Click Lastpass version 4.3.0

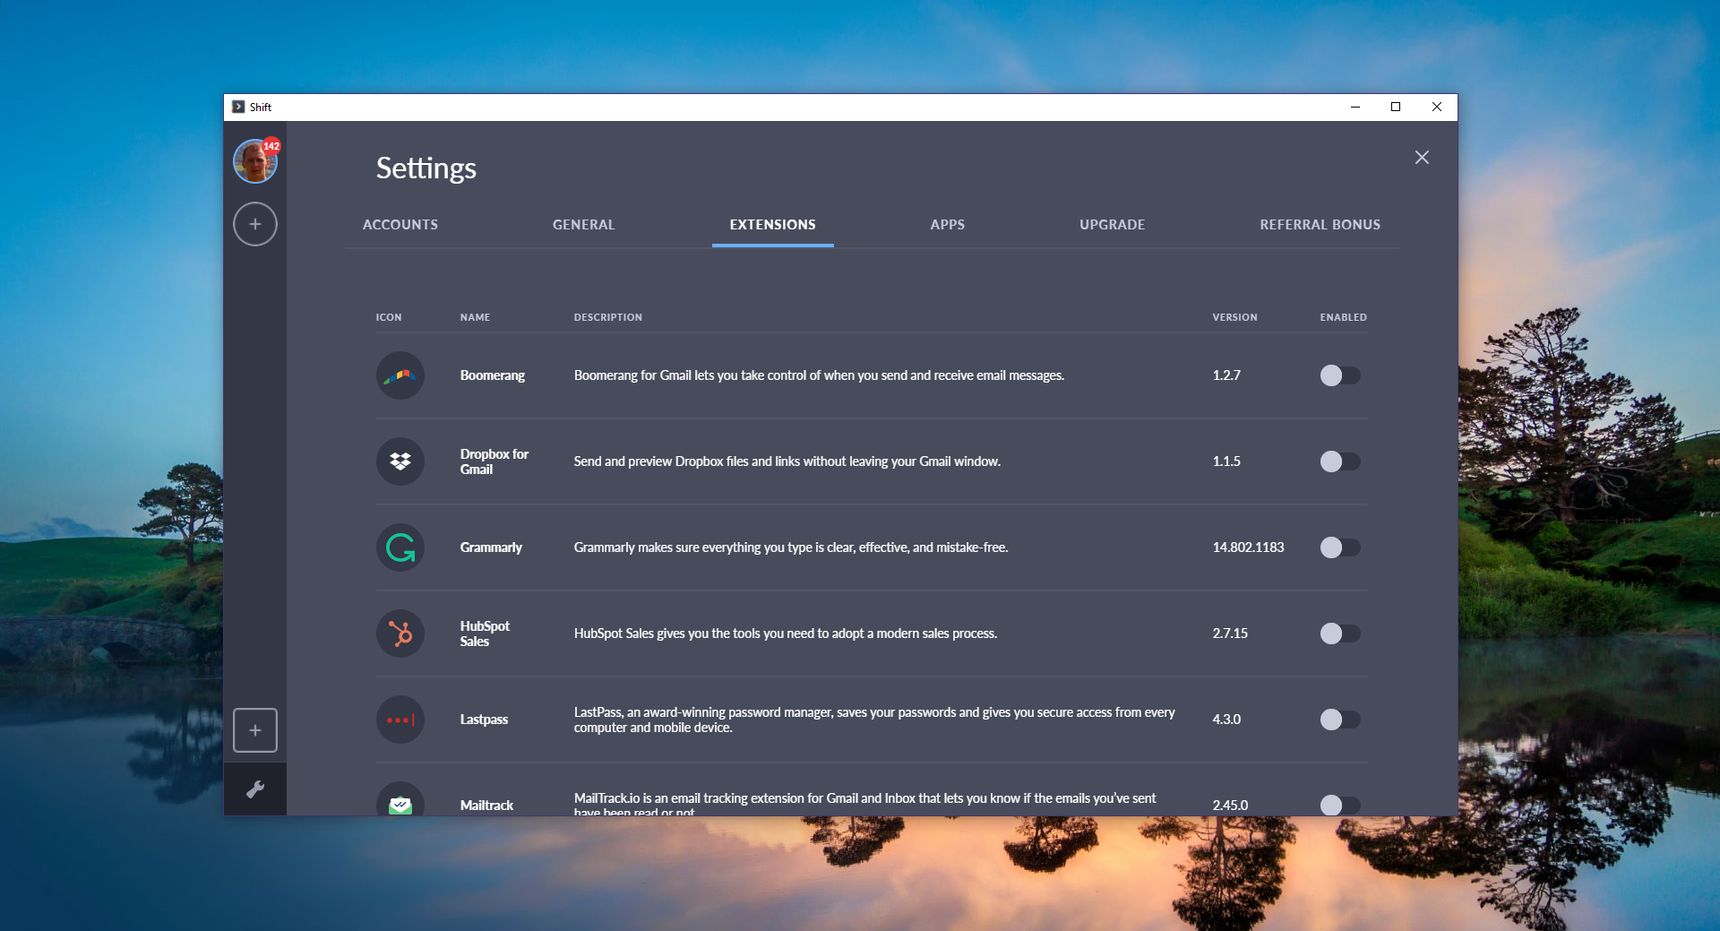[x=1226, y=720]
